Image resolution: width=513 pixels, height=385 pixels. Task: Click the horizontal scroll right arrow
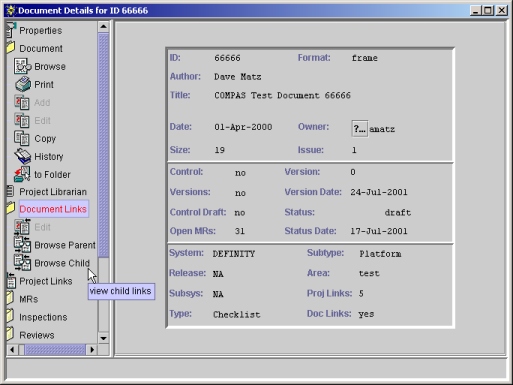[92, 350]
